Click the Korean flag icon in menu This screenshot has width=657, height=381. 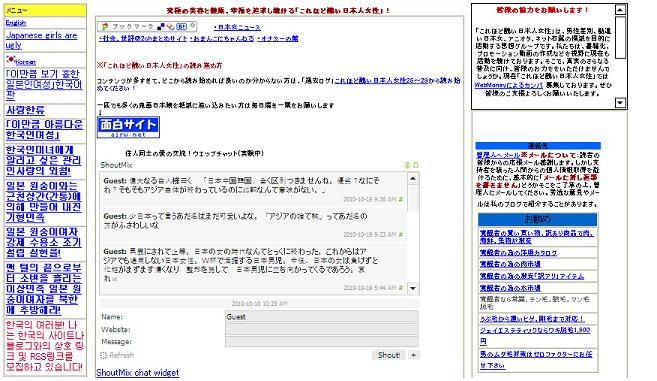10,60
